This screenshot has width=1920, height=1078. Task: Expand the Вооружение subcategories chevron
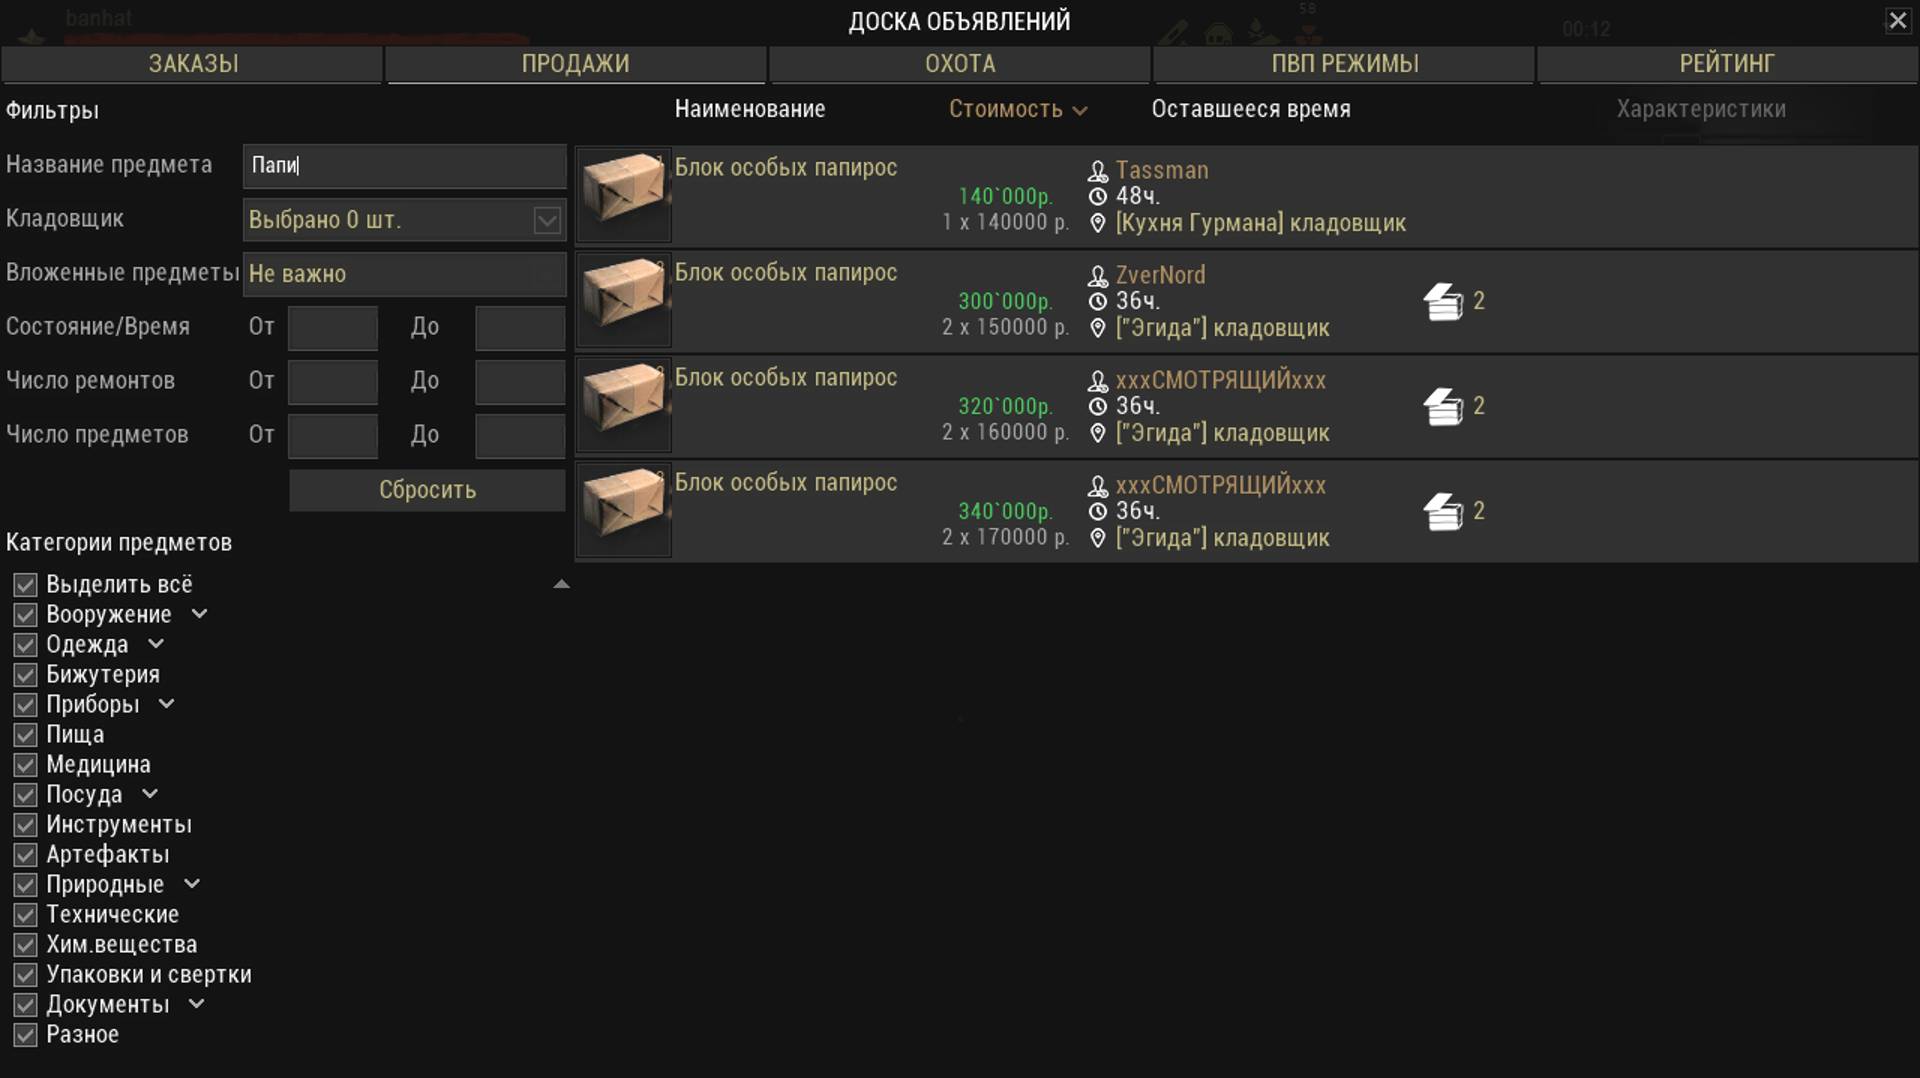199,614
